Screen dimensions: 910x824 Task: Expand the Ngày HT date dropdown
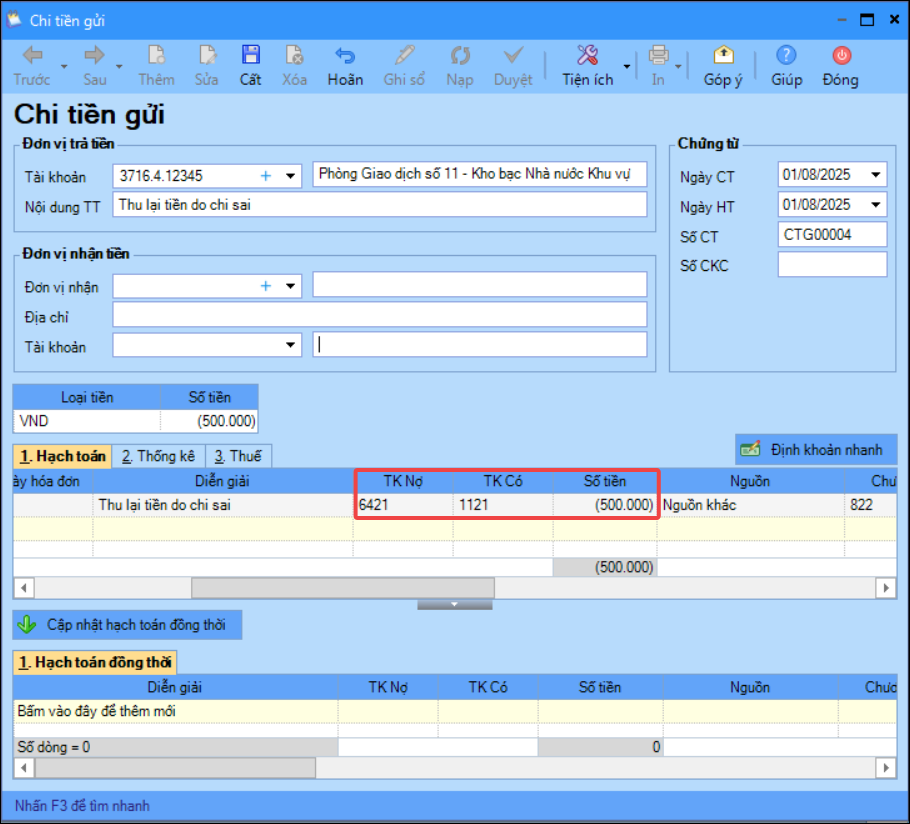(875, 204)
